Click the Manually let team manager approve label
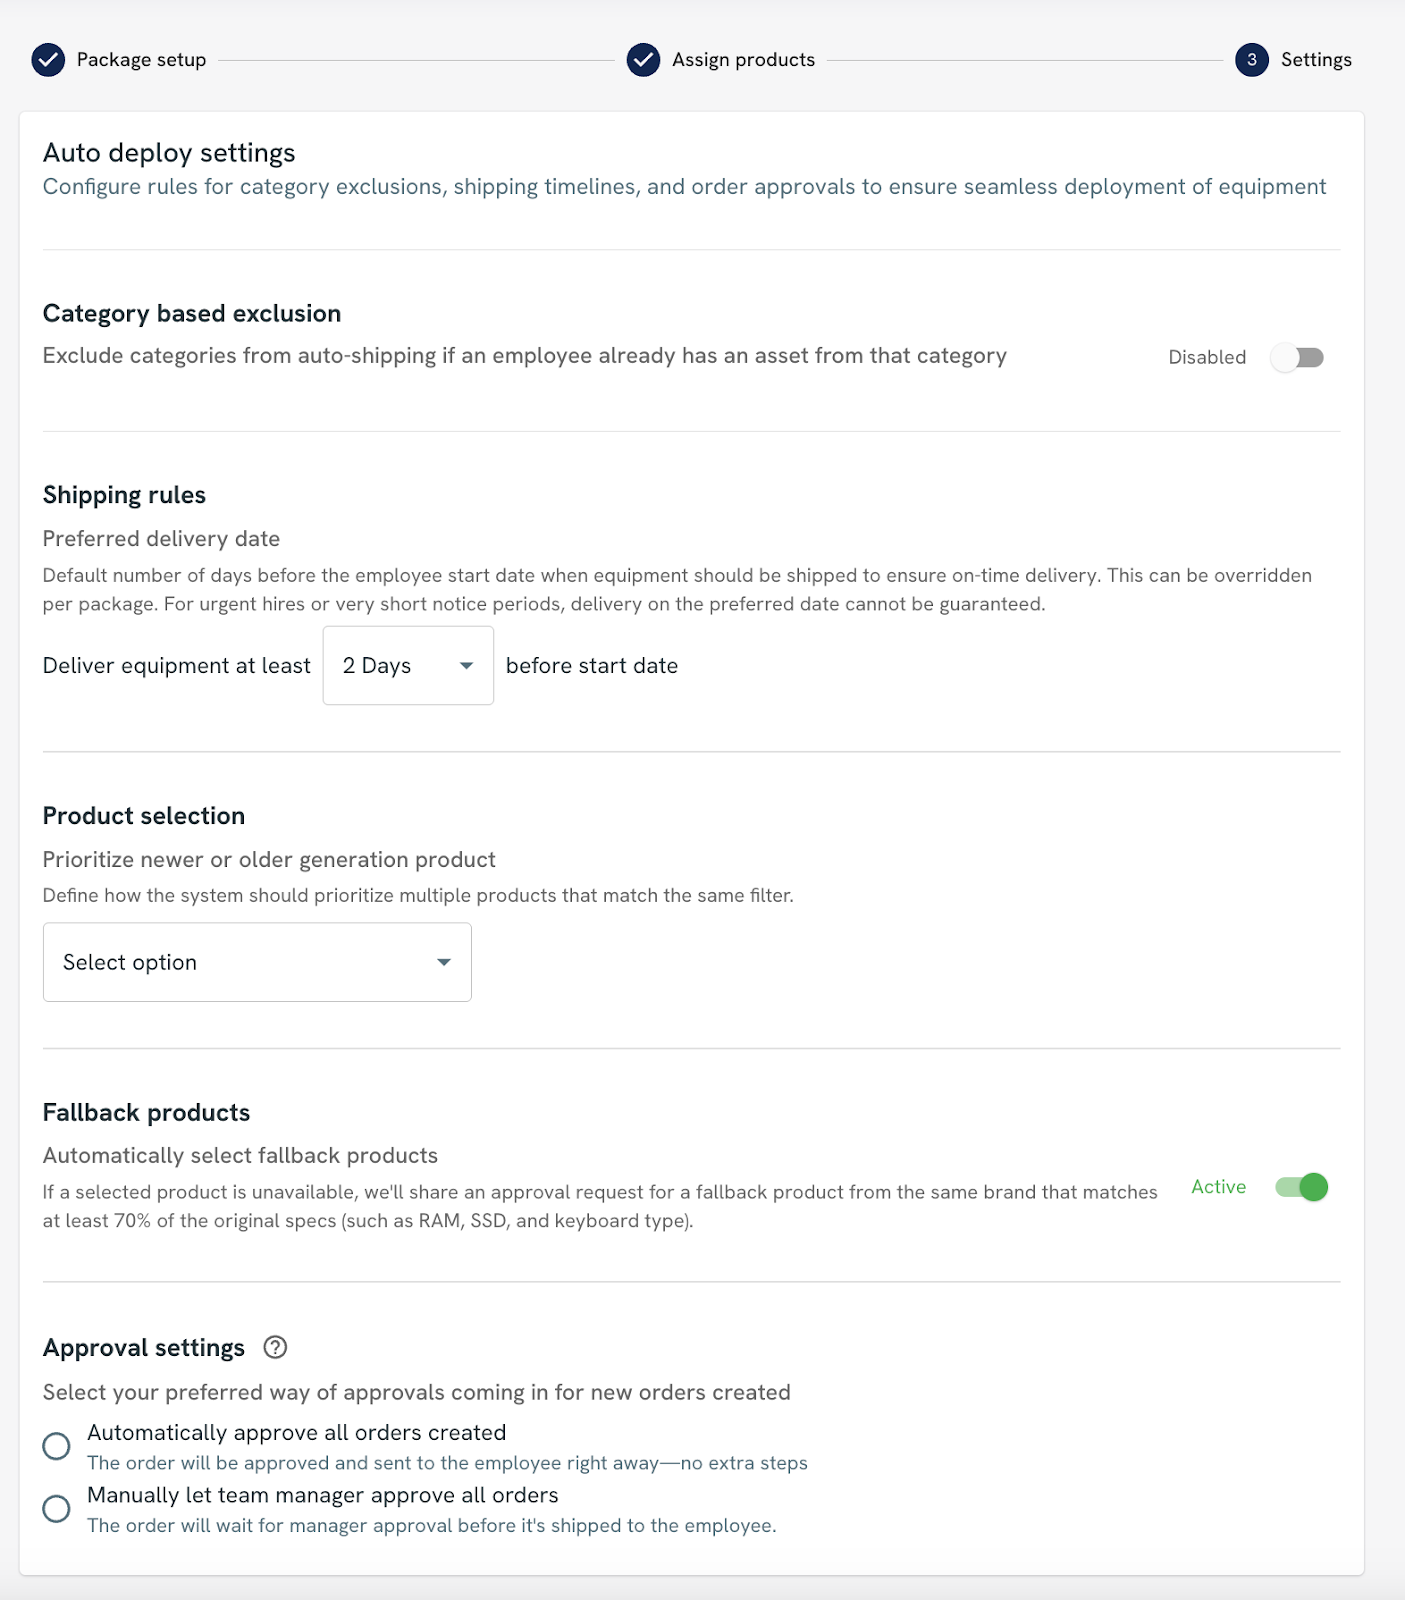The width and height of the screenshot is (1405, 1600). [x=322, y=1495]
